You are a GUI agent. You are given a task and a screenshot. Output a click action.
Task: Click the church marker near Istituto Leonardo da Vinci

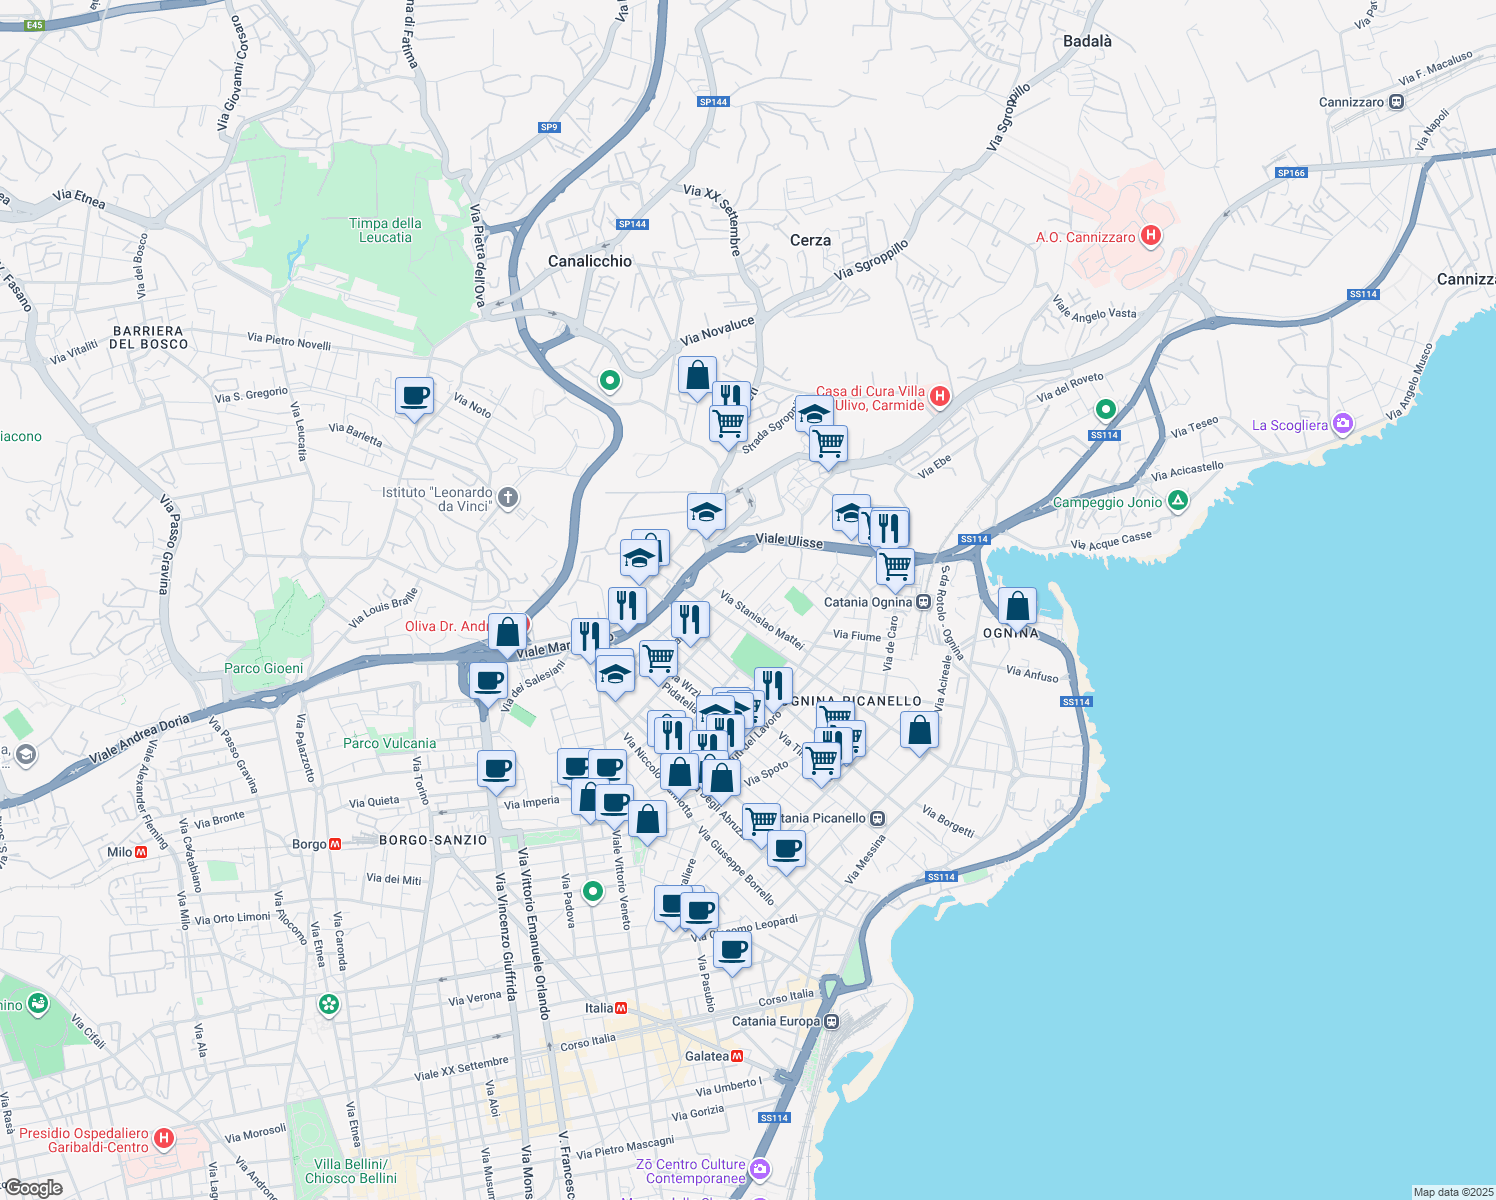point(507,498)
